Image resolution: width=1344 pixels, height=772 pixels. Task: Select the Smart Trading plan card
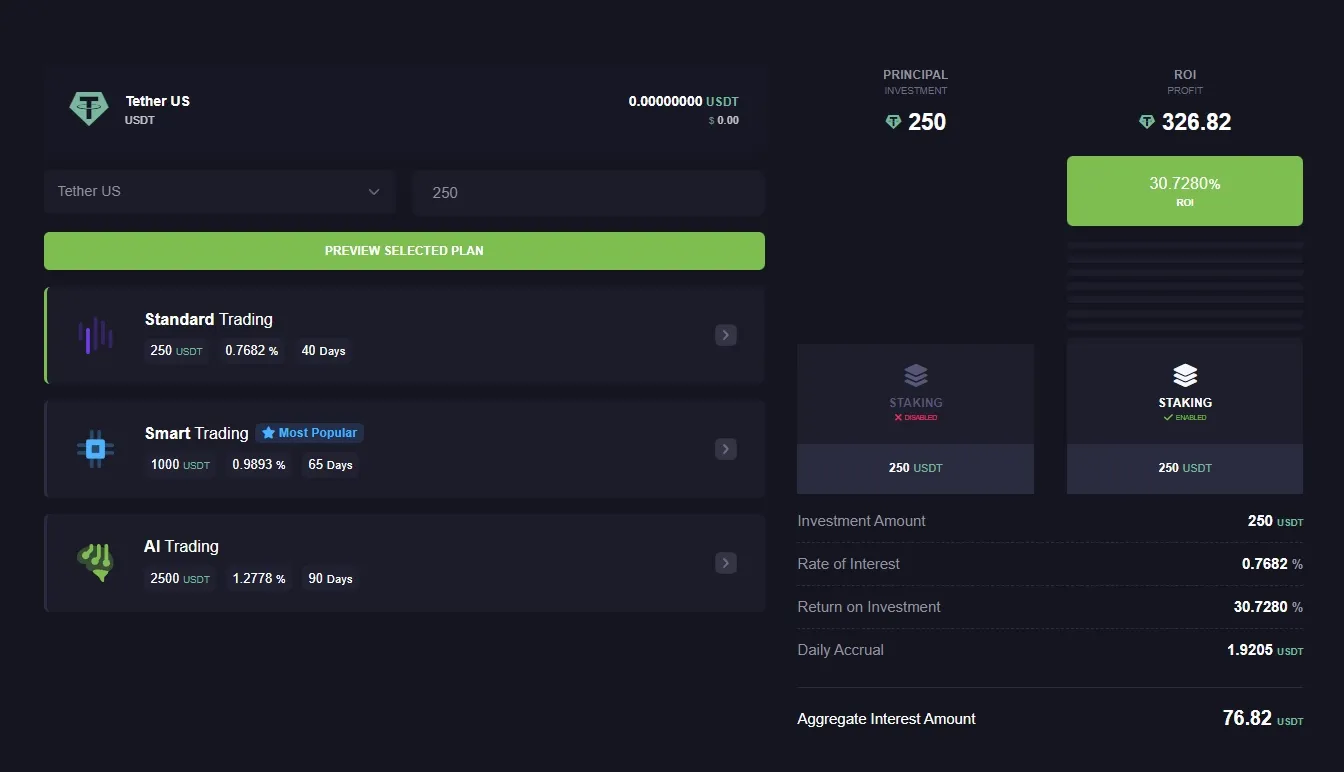404,449
